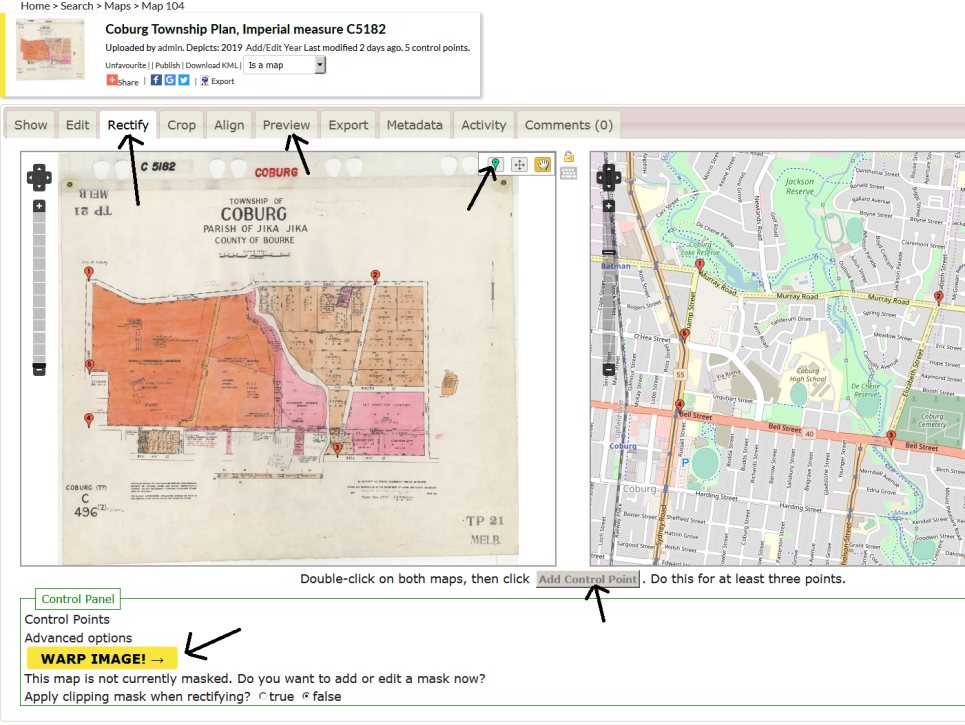Click the Download KML link
The image size is (965, 725).
pos(212,65)
